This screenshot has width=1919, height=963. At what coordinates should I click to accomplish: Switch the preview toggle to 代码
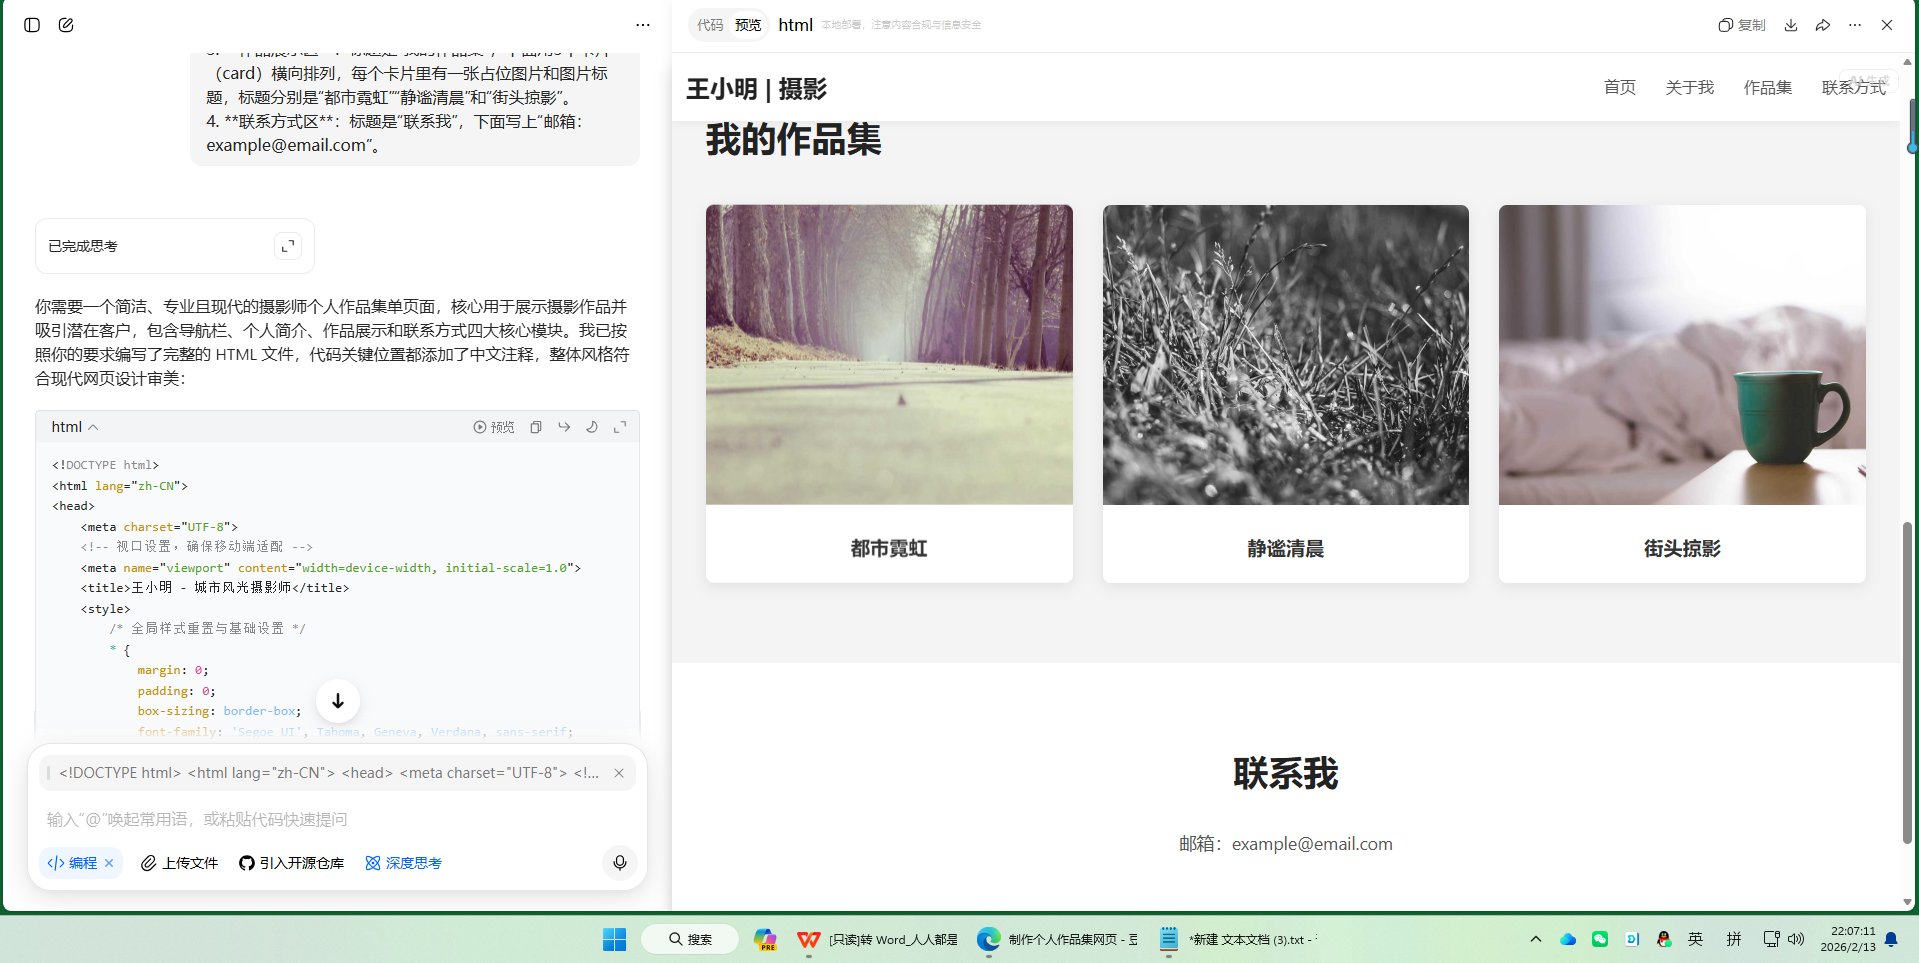pos(711,24)
